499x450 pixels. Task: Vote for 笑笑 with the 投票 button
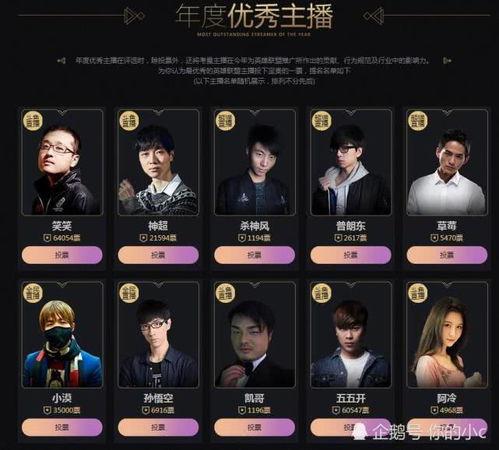click(62, 255)
